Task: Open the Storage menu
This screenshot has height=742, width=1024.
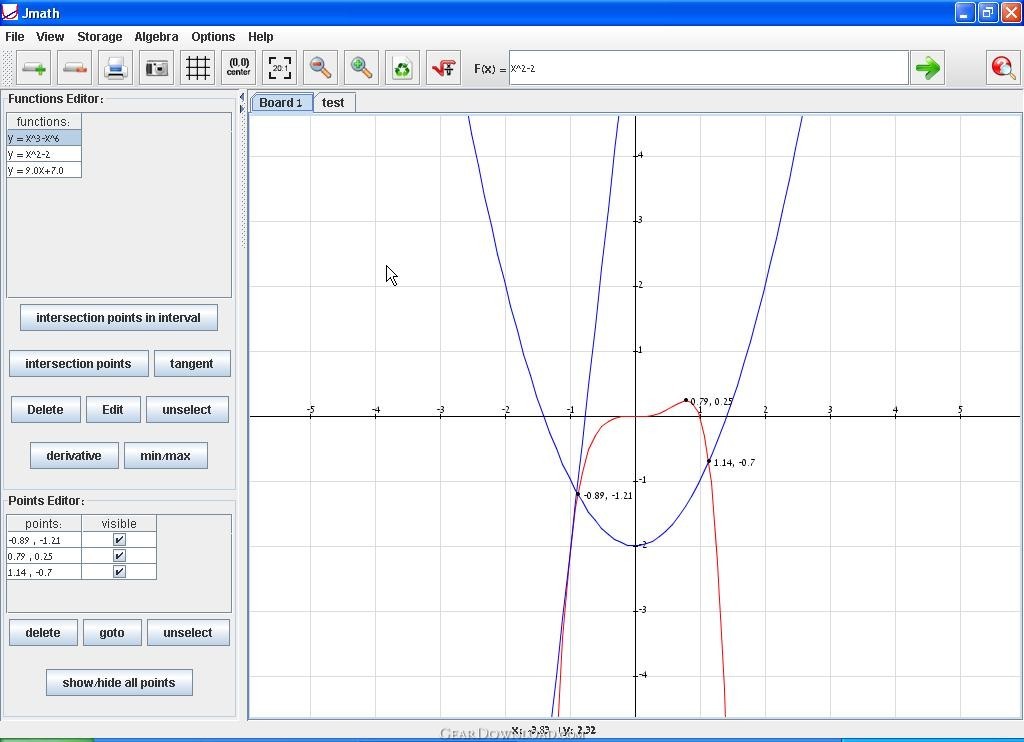Action: click(99, 37)
